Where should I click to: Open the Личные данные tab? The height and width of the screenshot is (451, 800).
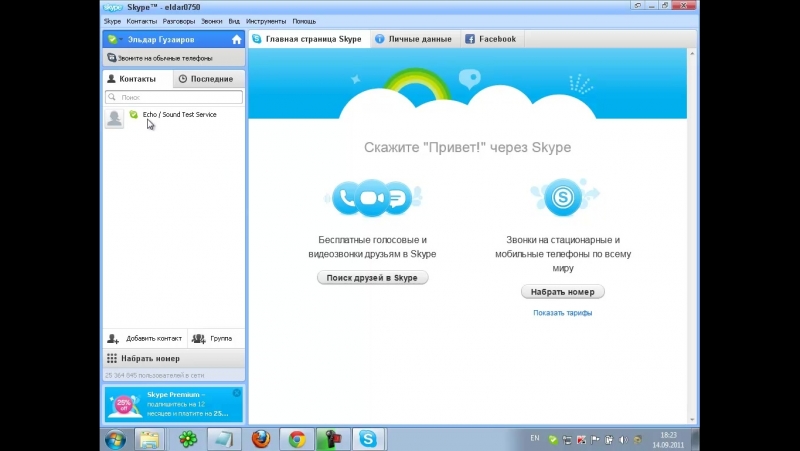coord(414,39)
